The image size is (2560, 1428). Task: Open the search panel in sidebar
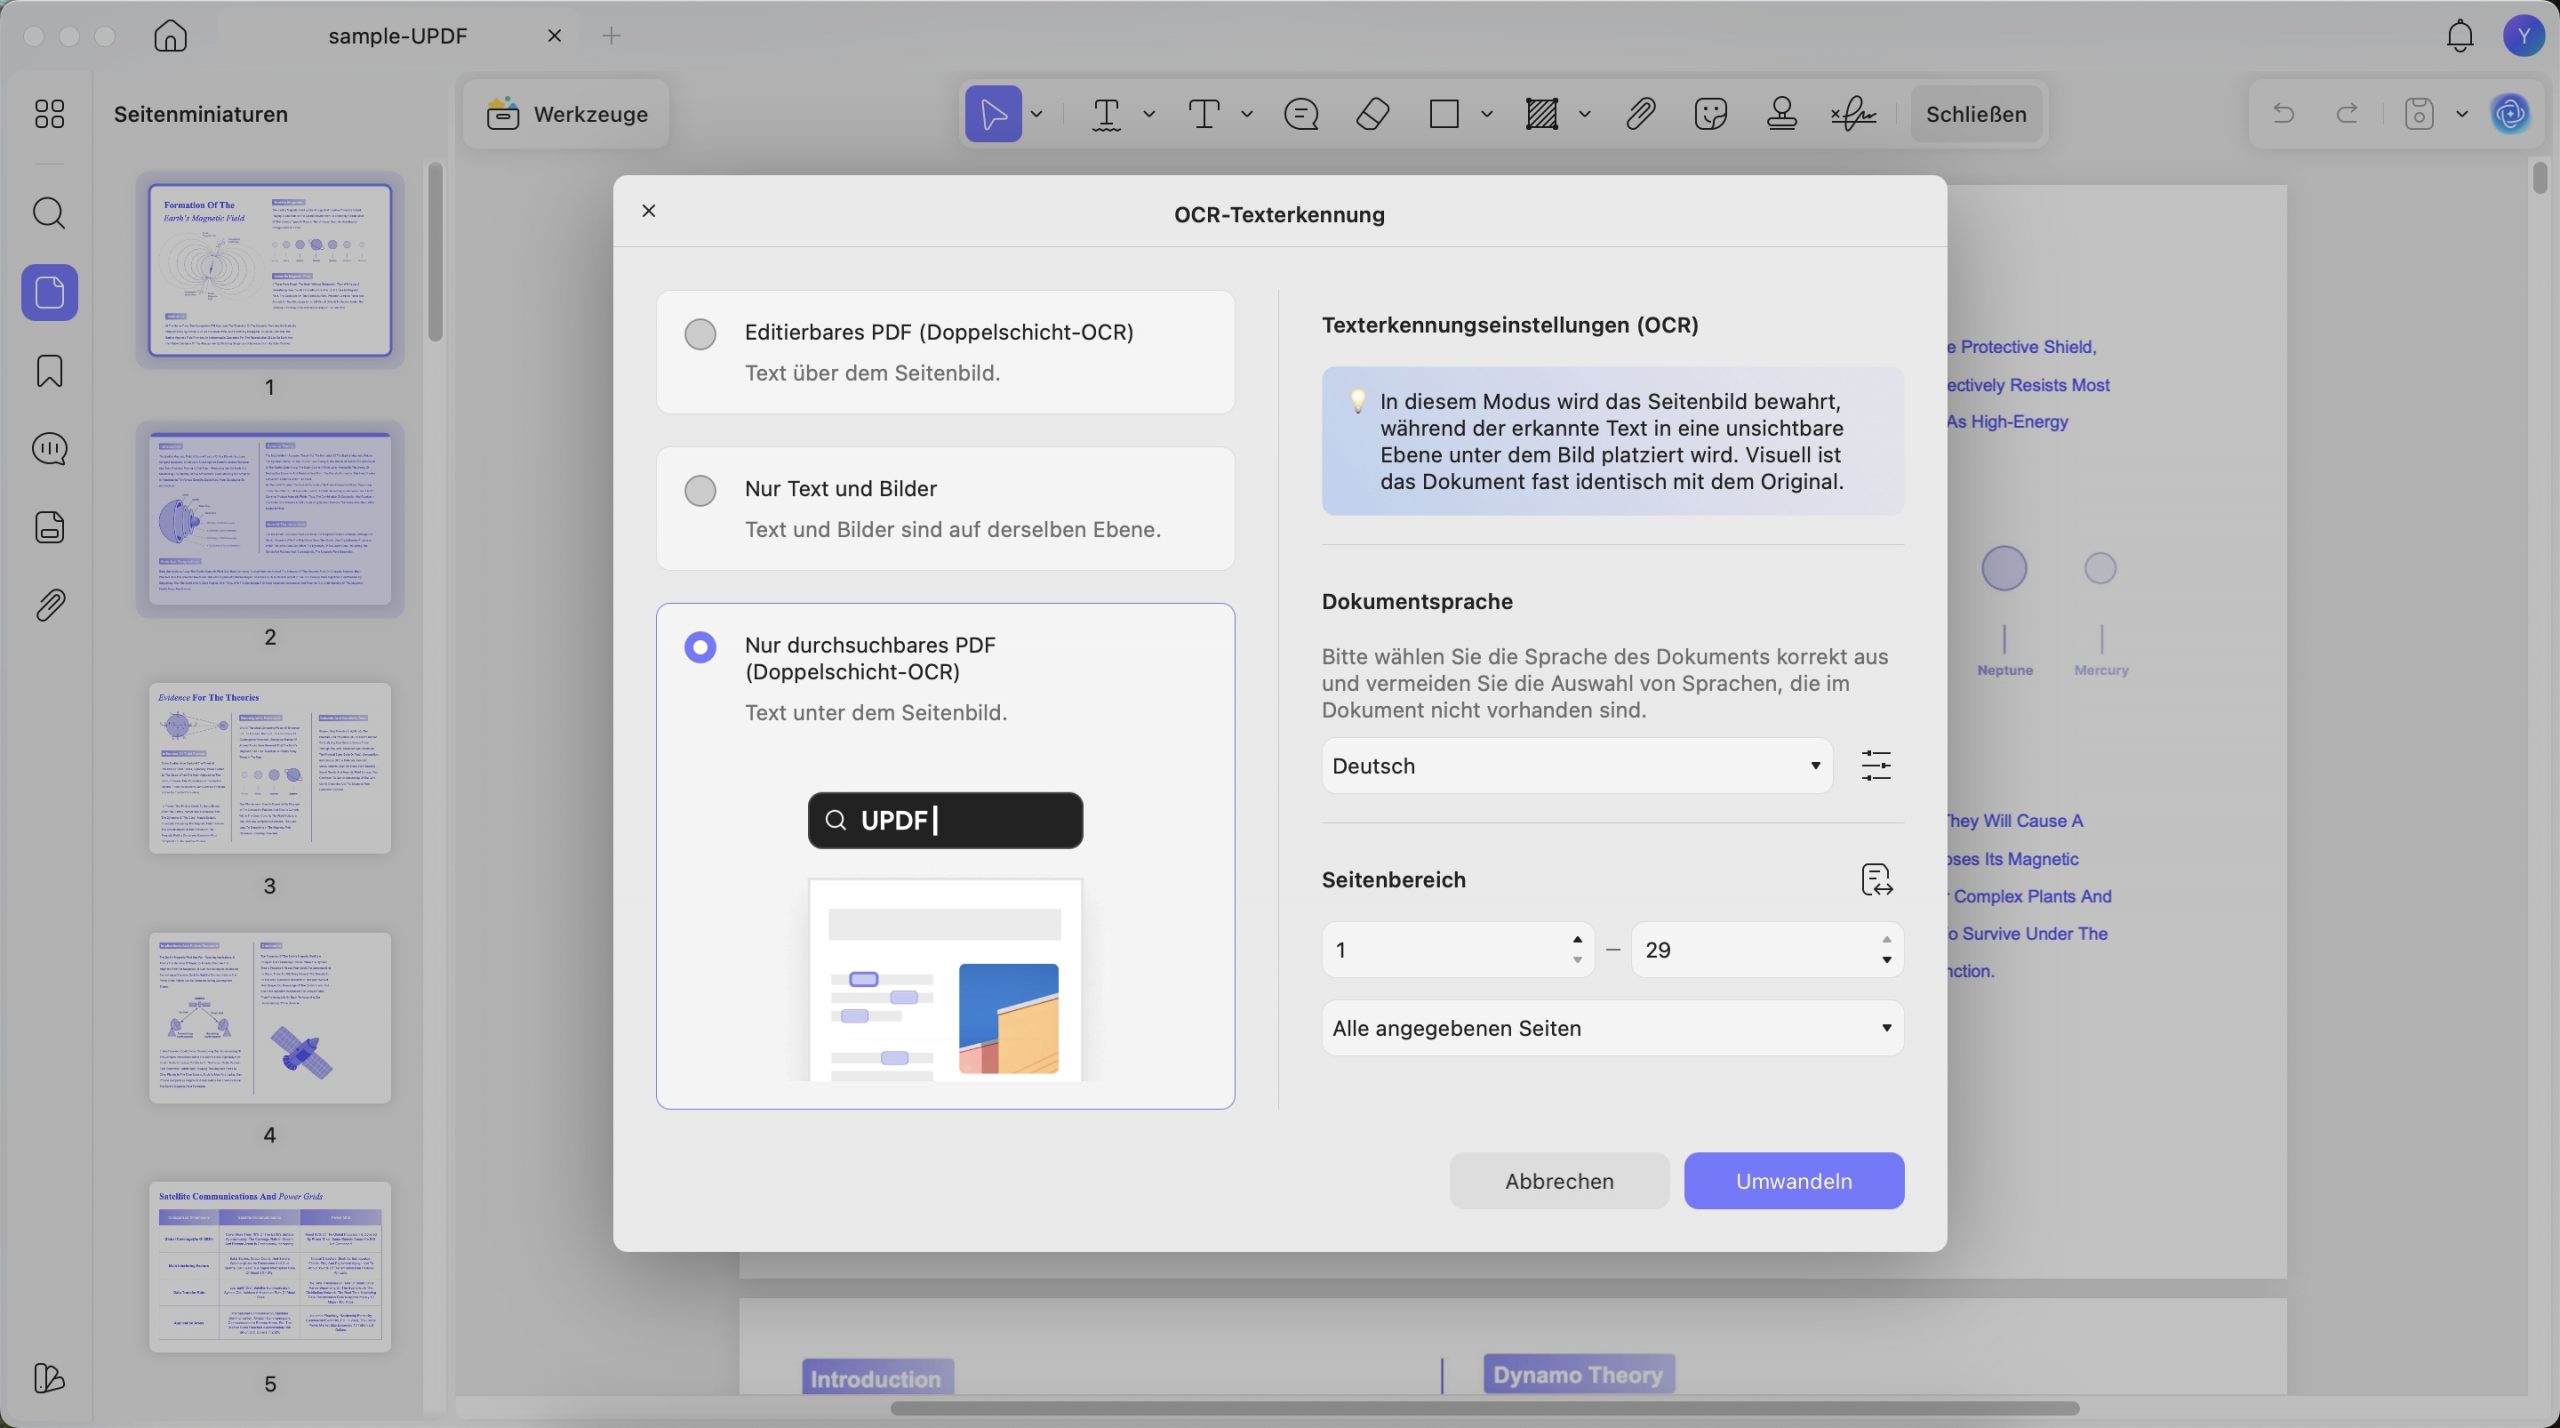49,213
